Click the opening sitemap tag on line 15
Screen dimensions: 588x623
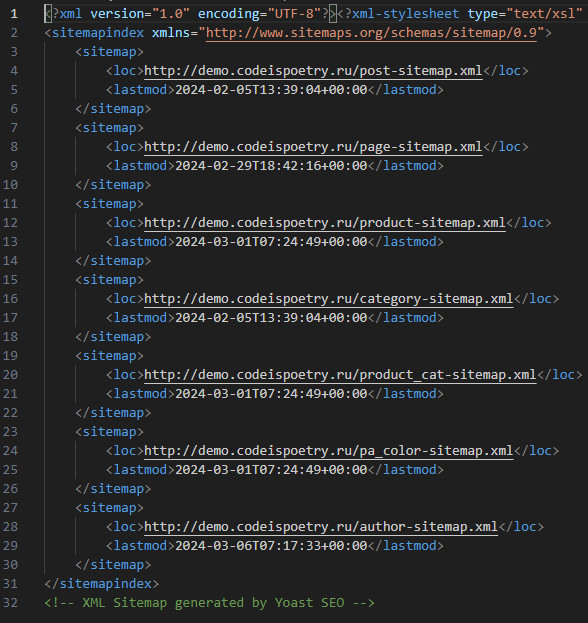(x=109, y=280)
